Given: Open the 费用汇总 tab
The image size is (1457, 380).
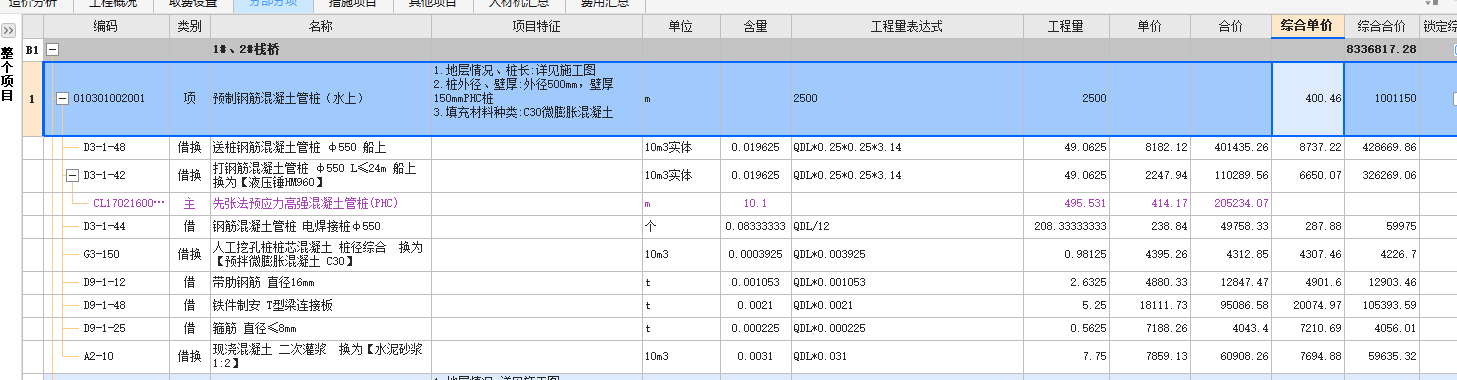Looking at the screenshot, I should (605, 4).
